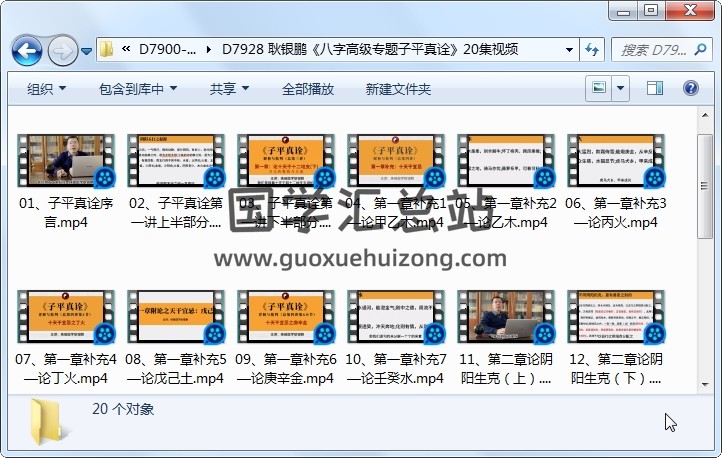Click the scroll up arrow of file list
The height and width of the screenshot is (458, 722).
(x=705, y=115)
